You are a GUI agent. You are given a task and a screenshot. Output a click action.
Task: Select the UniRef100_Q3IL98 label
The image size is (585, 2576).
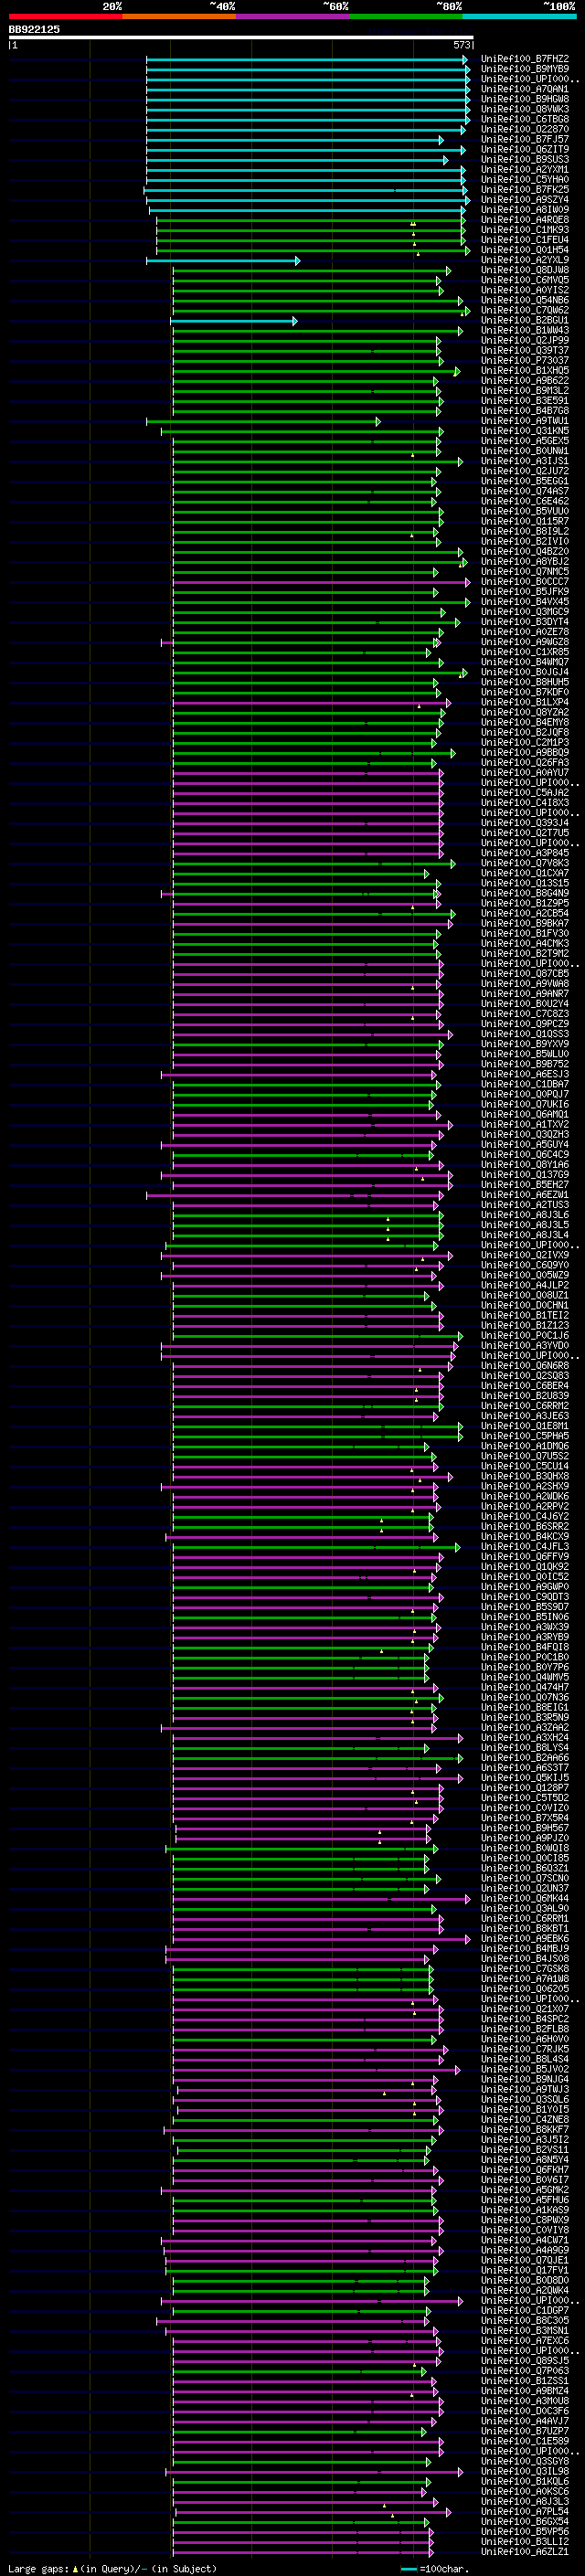[x=525, y=2471]
